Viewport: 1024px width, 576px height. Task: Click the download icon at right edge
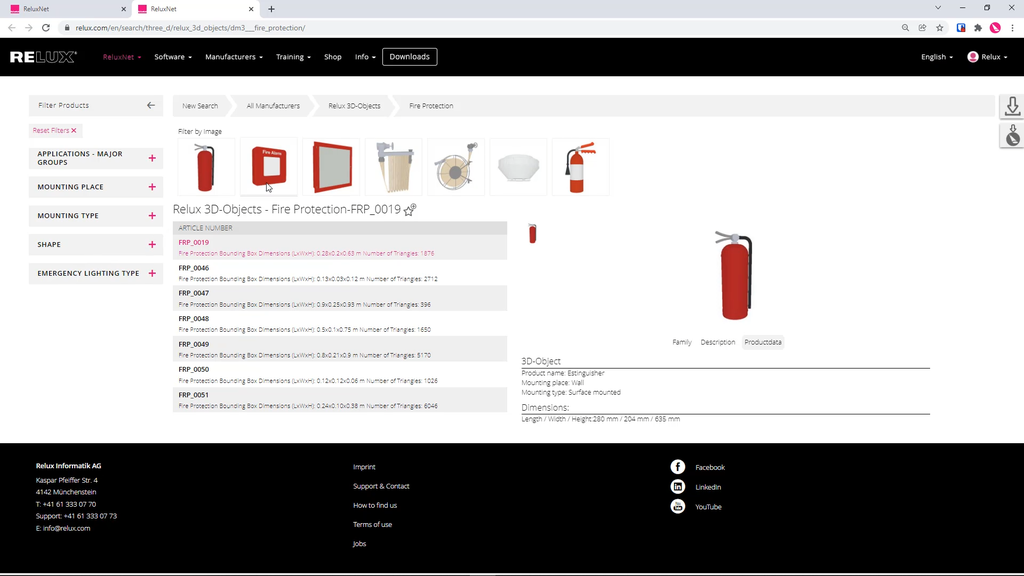[x=1012, y=106]
